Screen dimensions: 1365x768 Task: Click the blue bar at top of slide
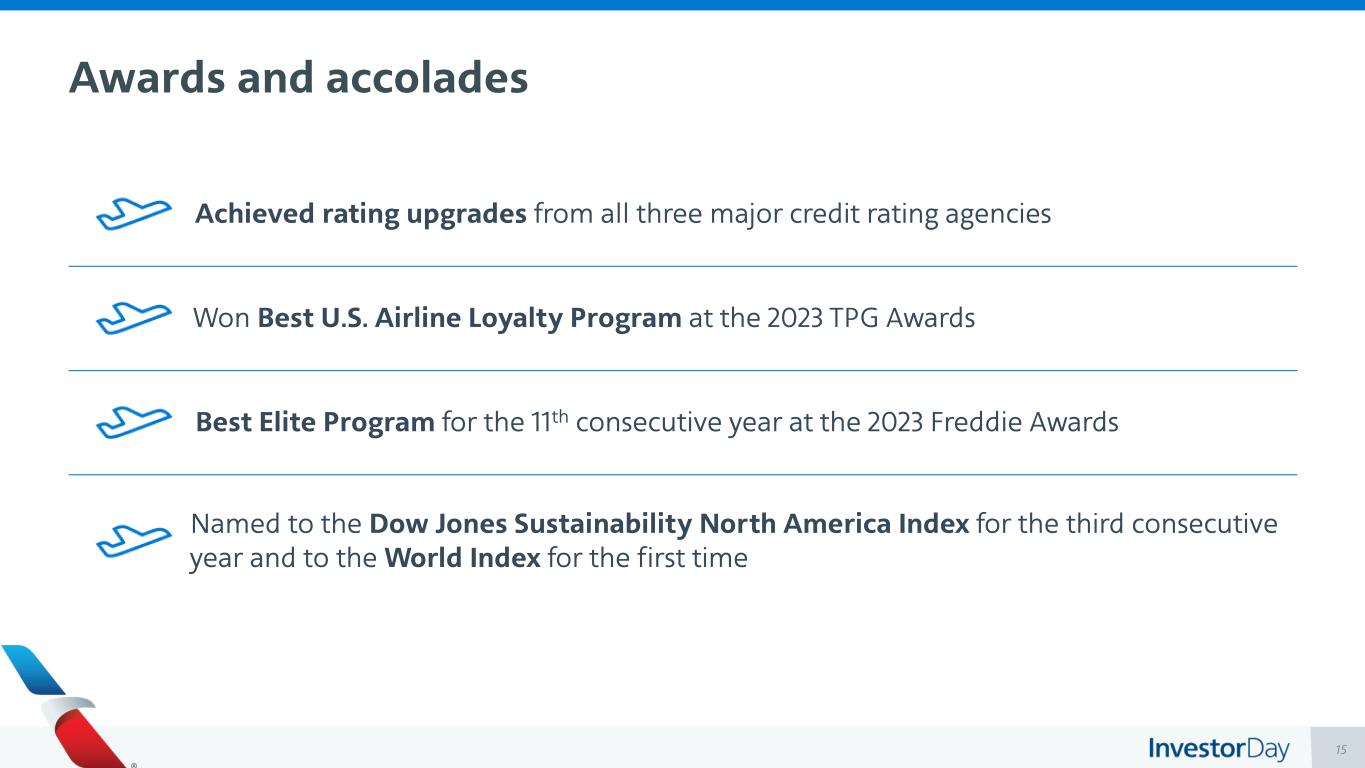pos(682,5)
